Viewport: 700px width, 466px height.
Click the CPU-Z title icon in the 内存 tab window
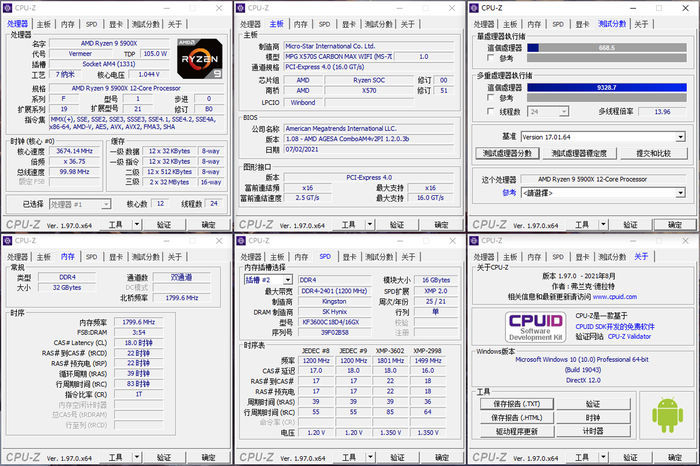pos(8,241)
